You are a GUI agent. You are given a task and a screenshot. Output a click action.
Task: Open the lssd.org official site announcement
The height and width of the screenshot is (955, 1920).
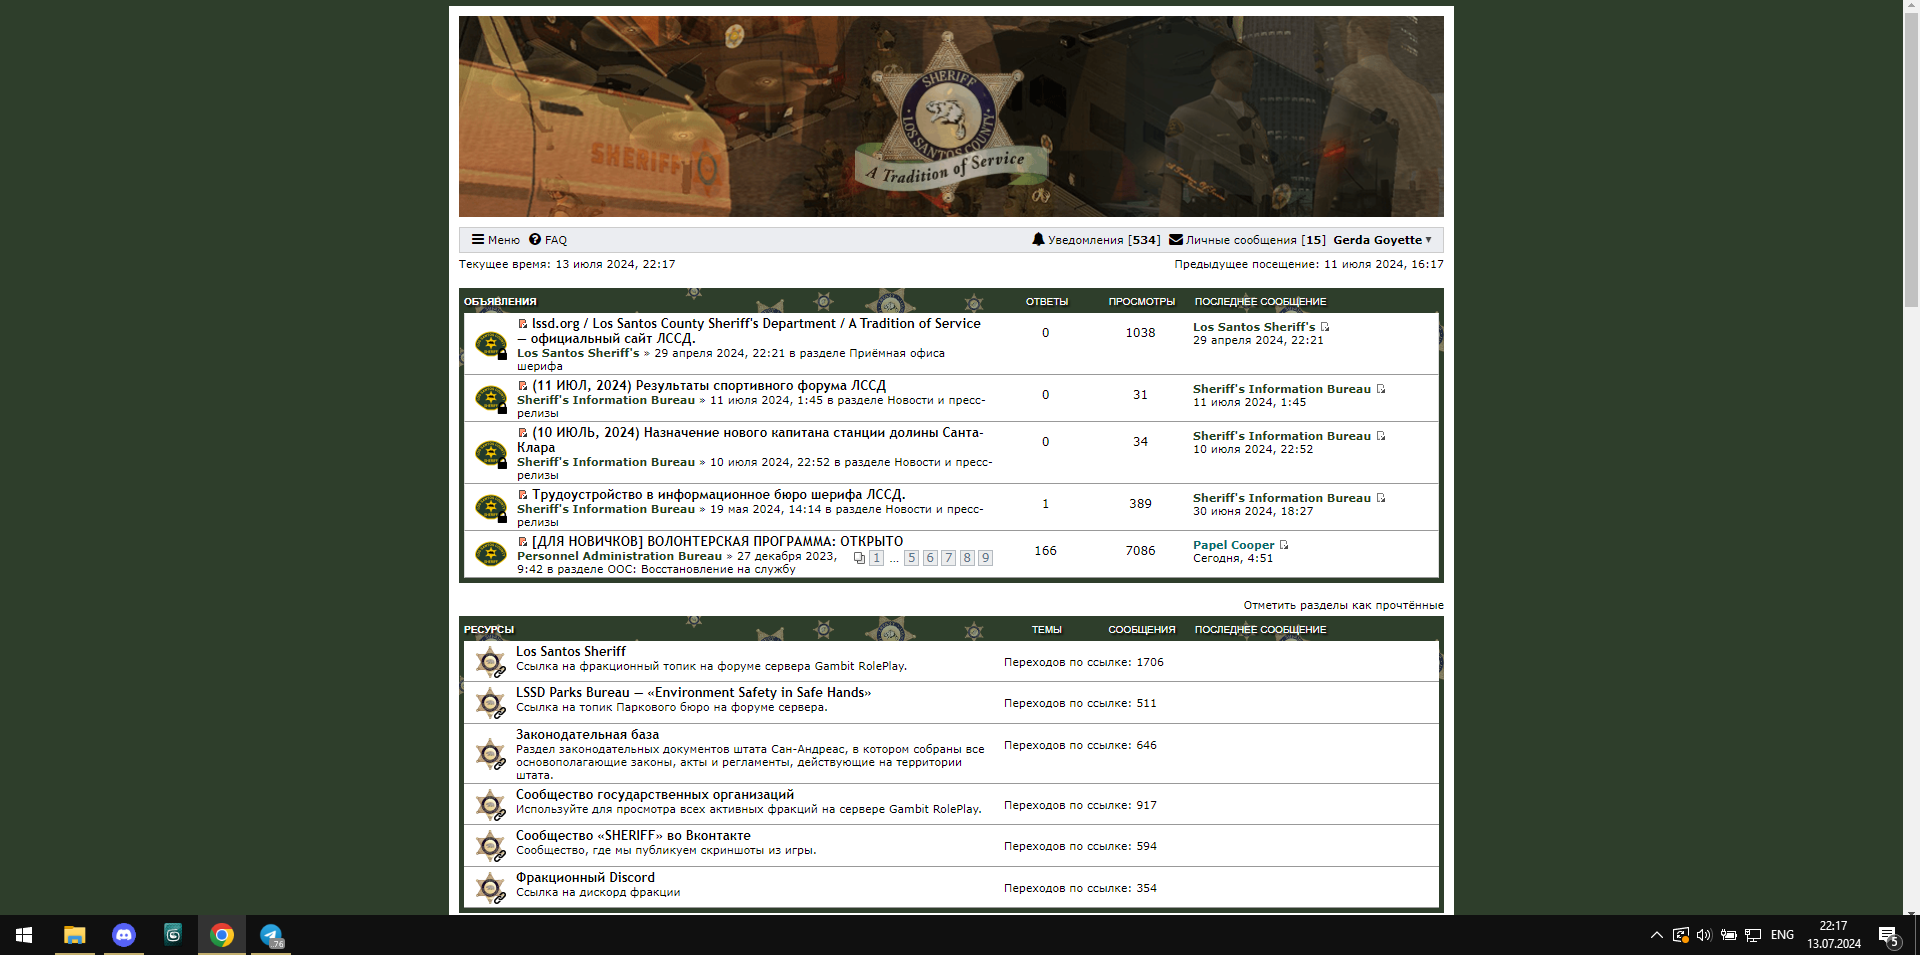click(x=755, y=324)
